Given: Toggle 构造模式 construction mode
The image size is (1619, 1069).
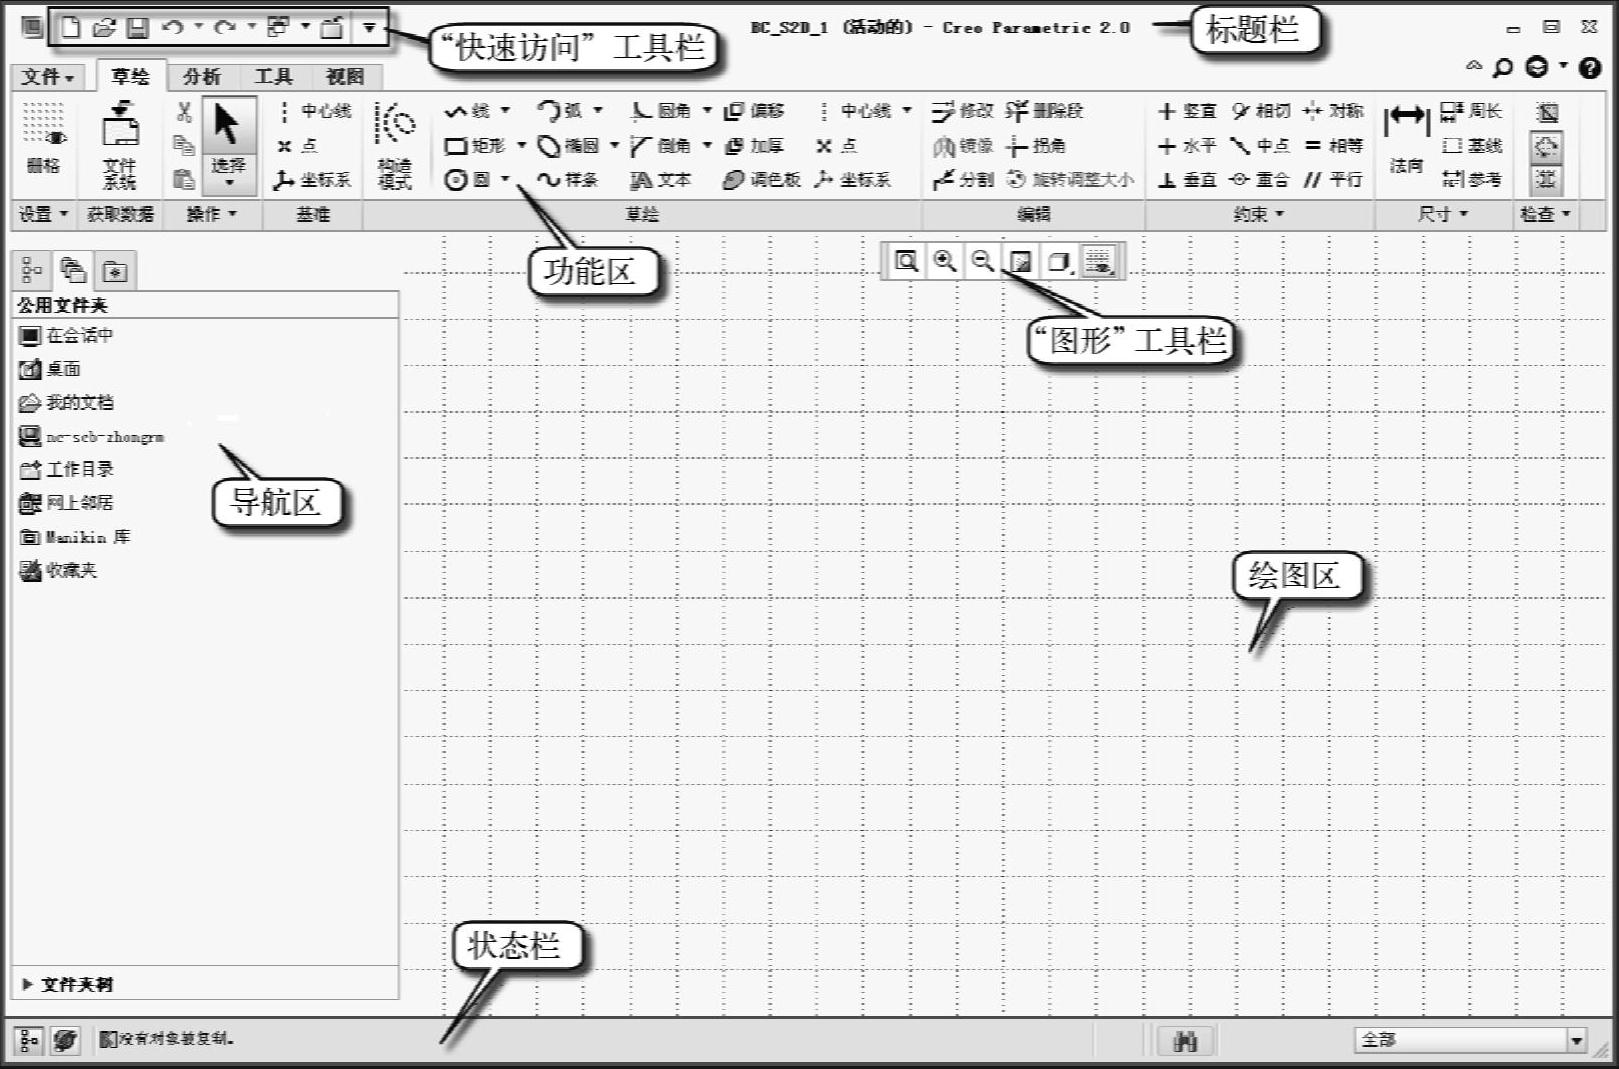Looking at the screenshot, I should 395,145.
